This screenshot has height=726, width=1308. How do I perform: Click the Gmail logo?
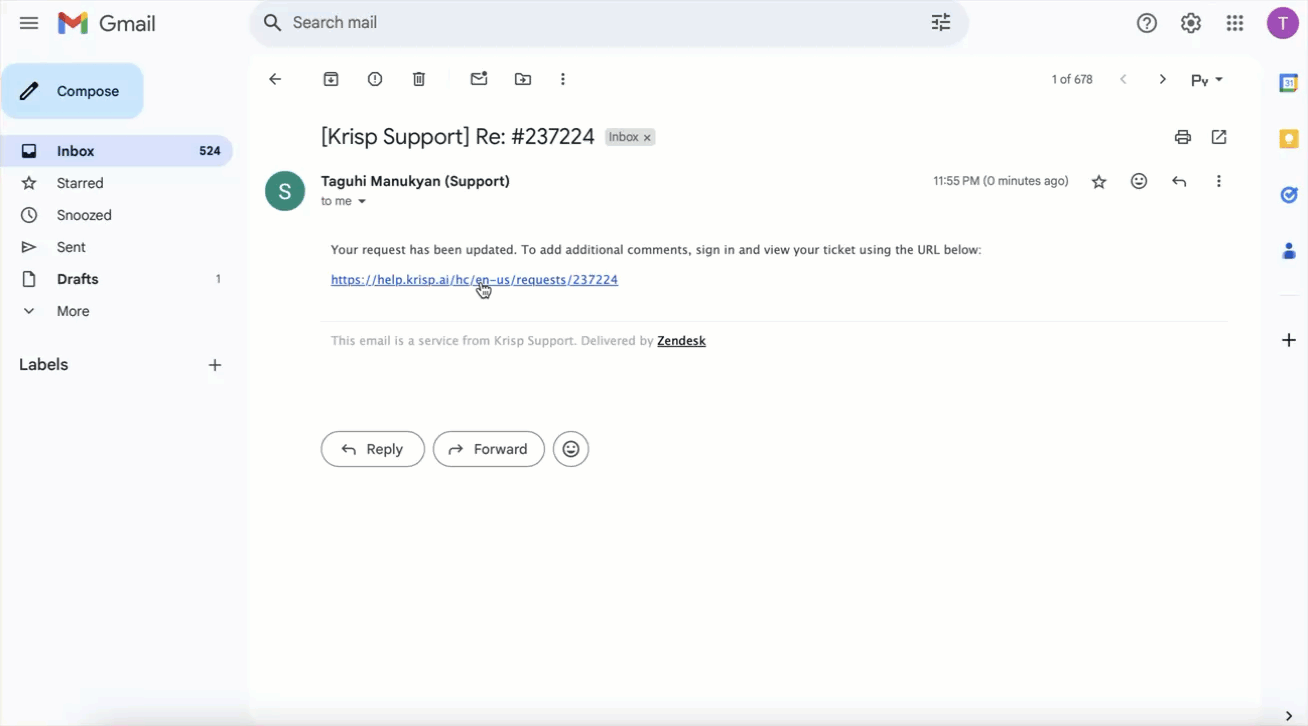(x=107, y=23)
